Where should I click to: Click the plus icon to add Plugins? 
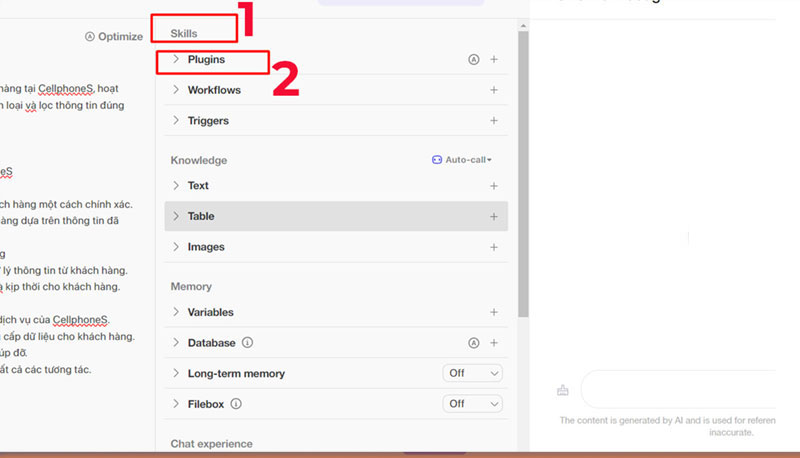[x=494, y=60]
